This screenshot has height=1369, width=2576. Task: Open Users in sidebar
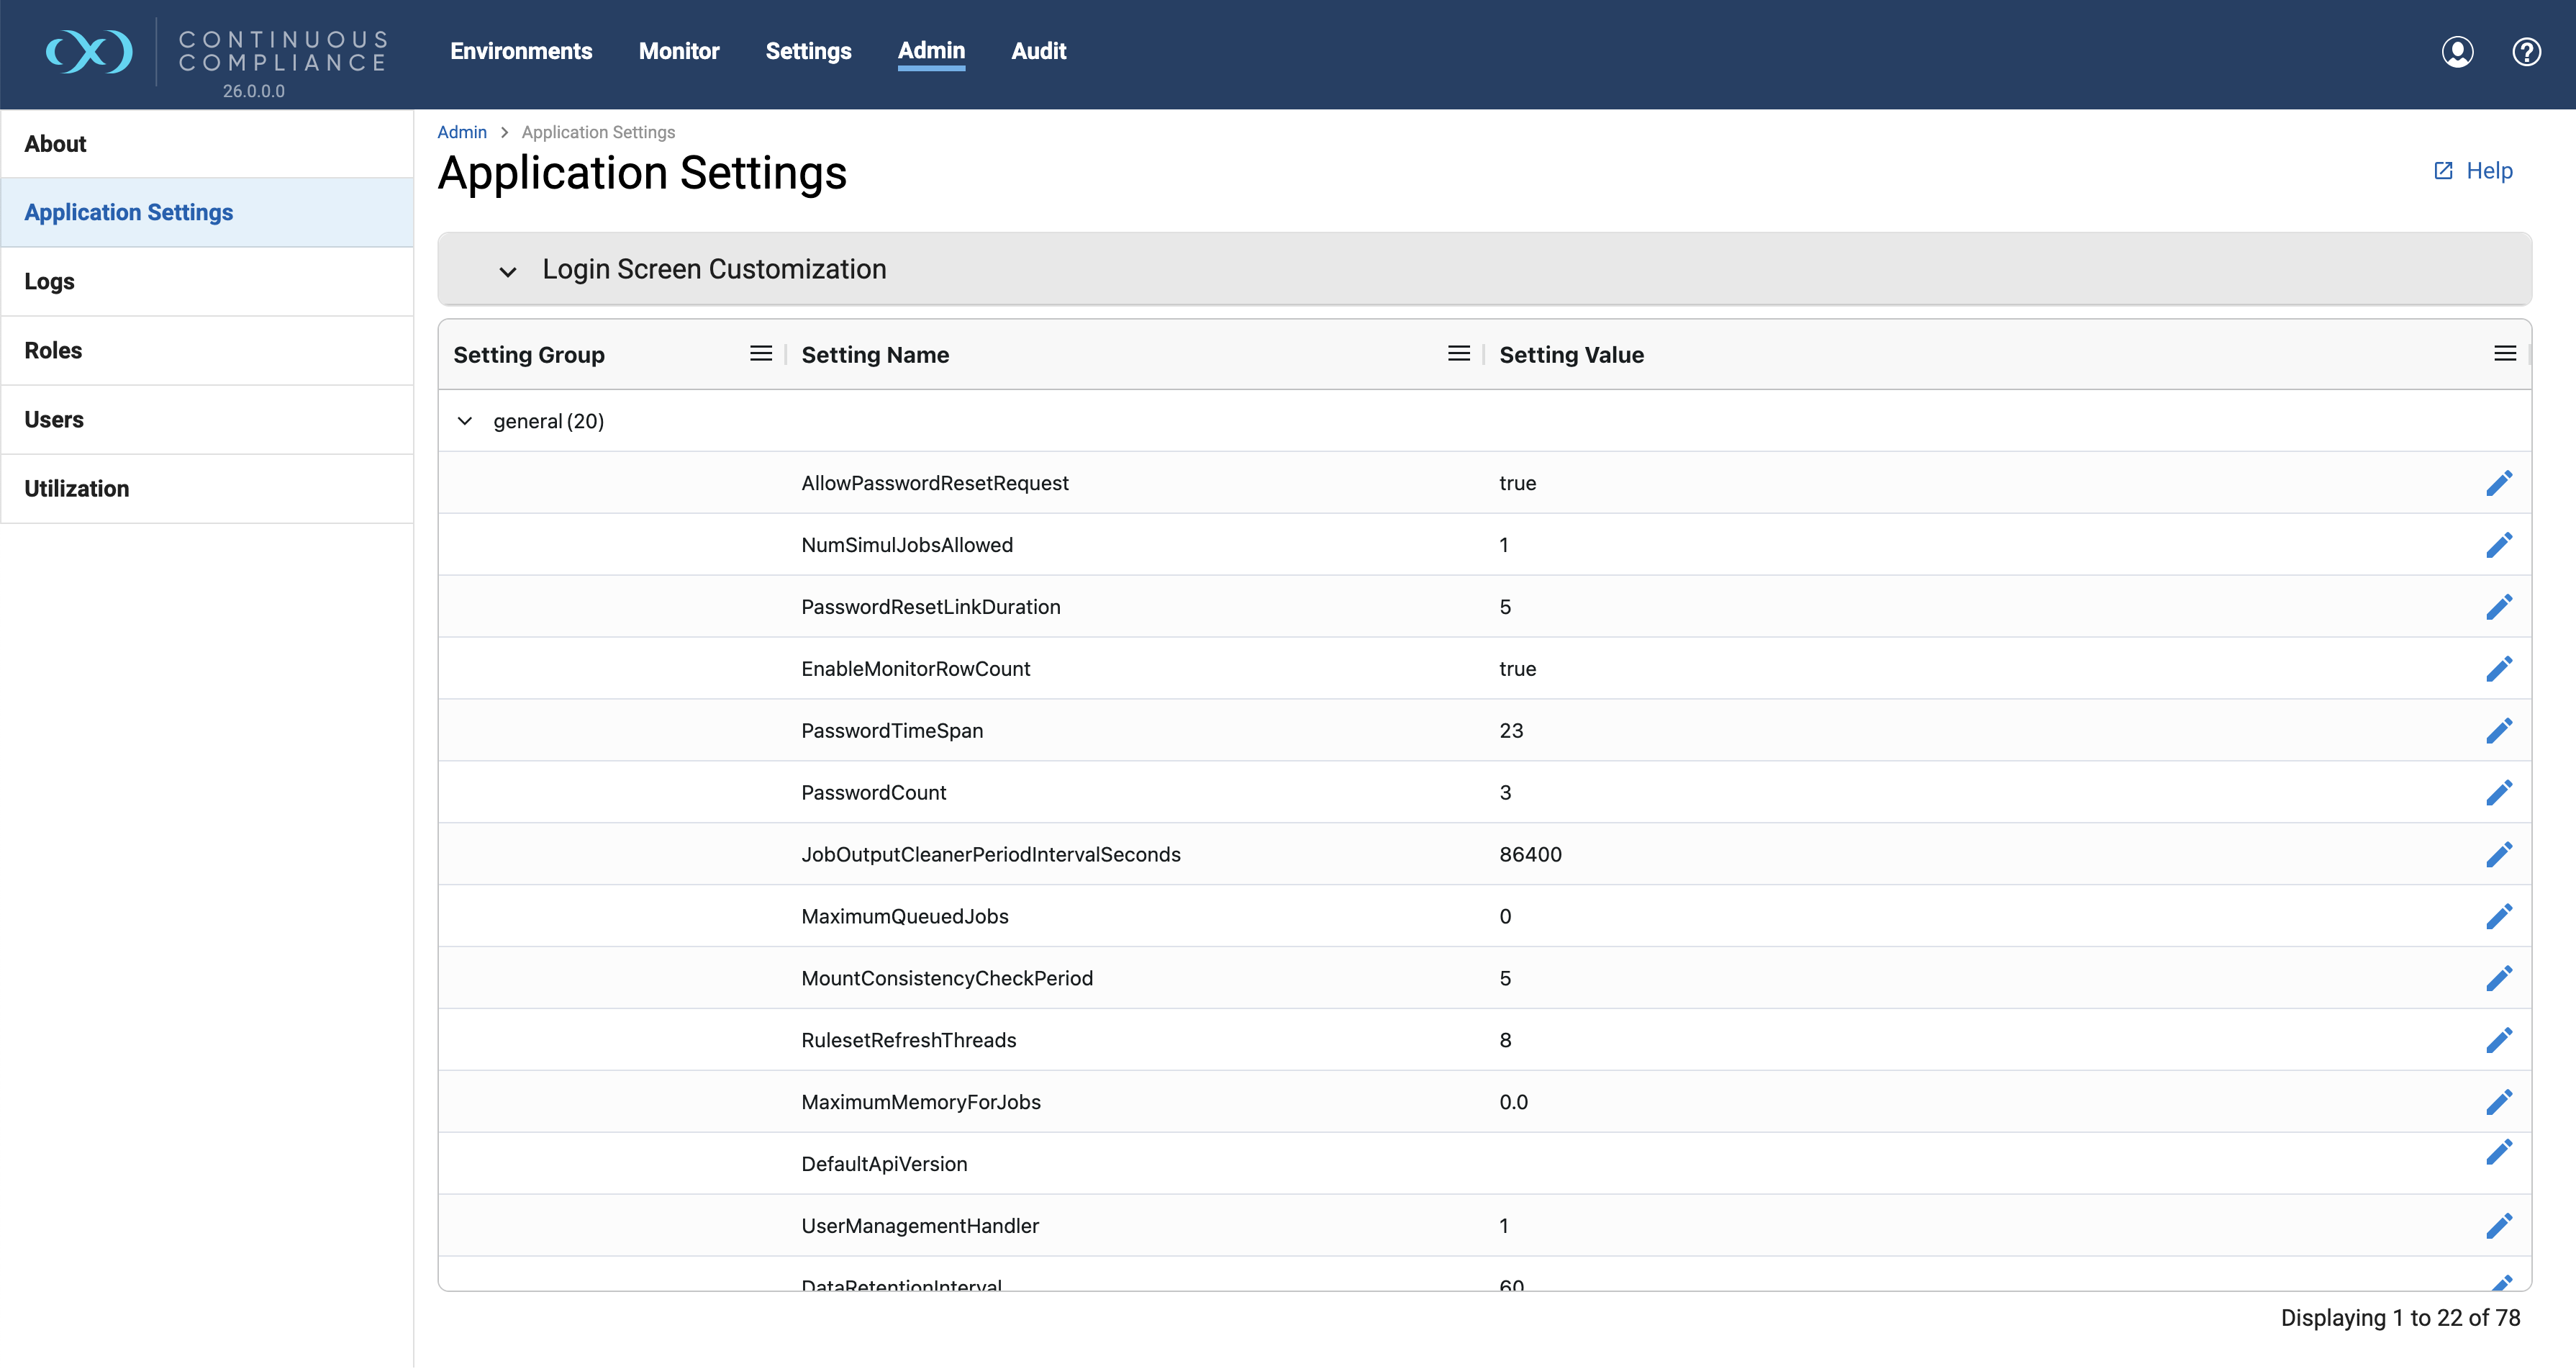pyautogui.click(x=207, y=420)
